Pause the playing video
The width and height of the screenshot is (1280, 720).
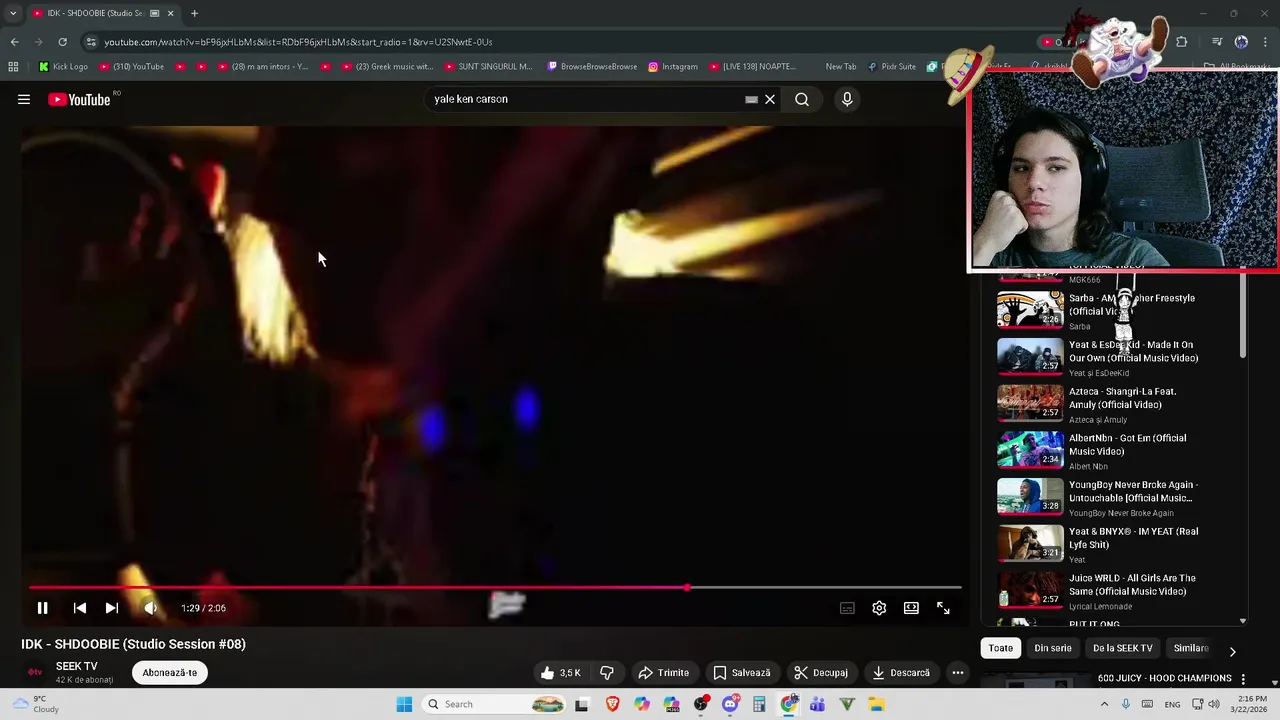[42, 608]
